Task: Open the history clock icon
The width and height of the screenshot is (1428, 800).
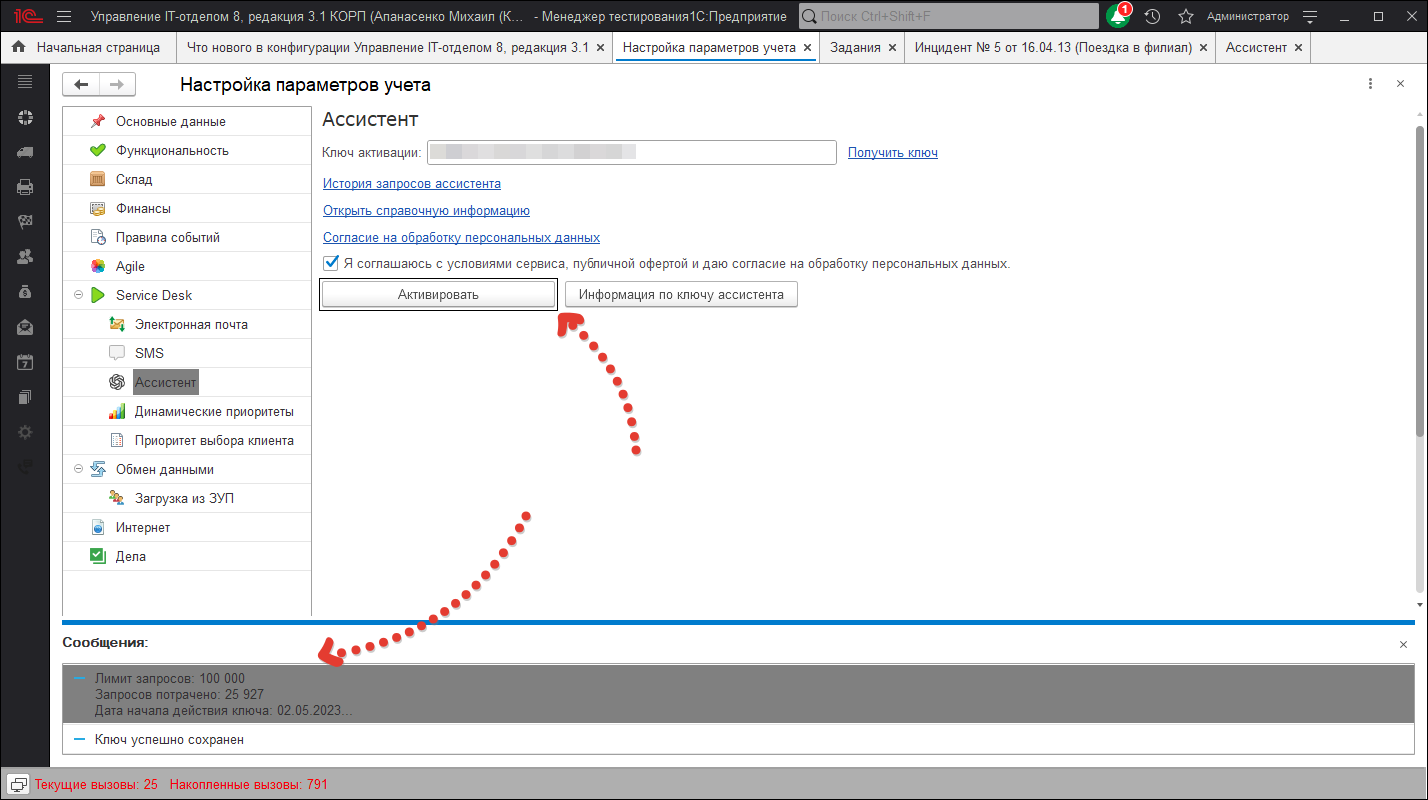Action: pos(1152,17)
